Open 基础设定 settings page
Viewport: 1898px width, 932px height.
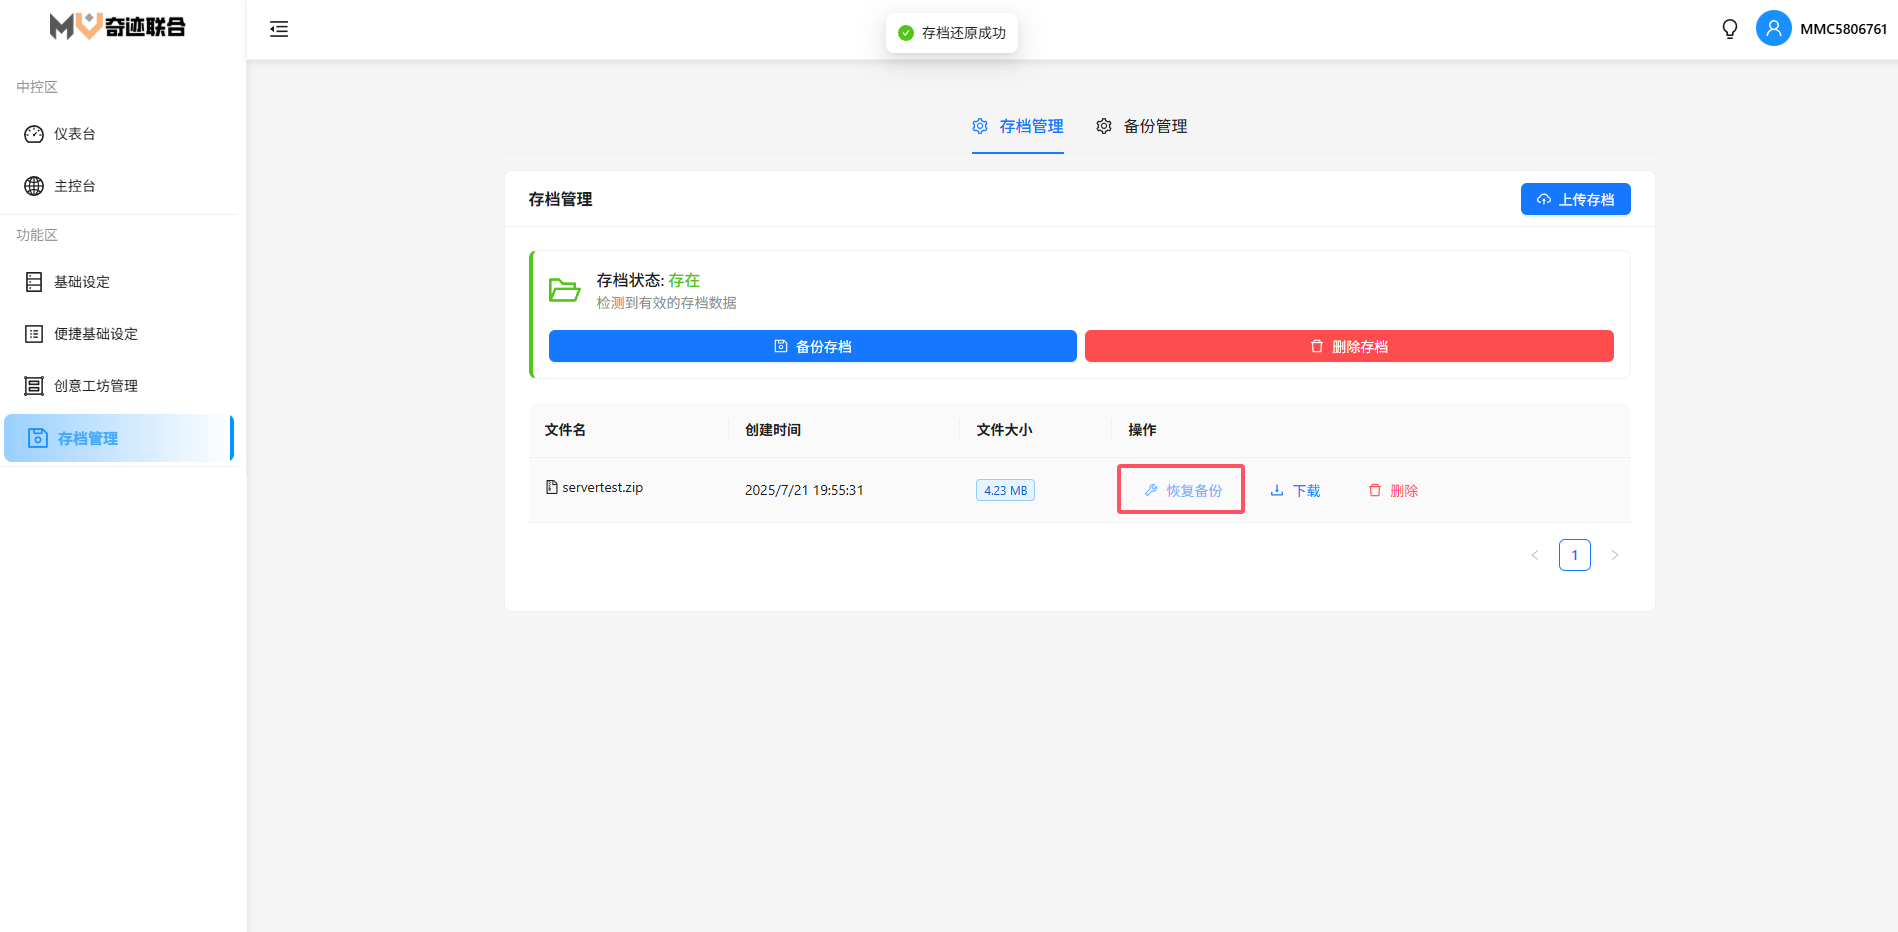click(x=82, y=282)
